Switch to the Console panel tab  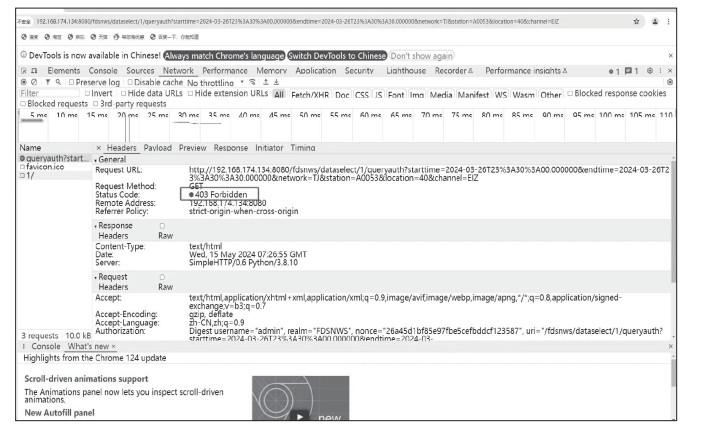pyautogui.click(x=103, y=71)
